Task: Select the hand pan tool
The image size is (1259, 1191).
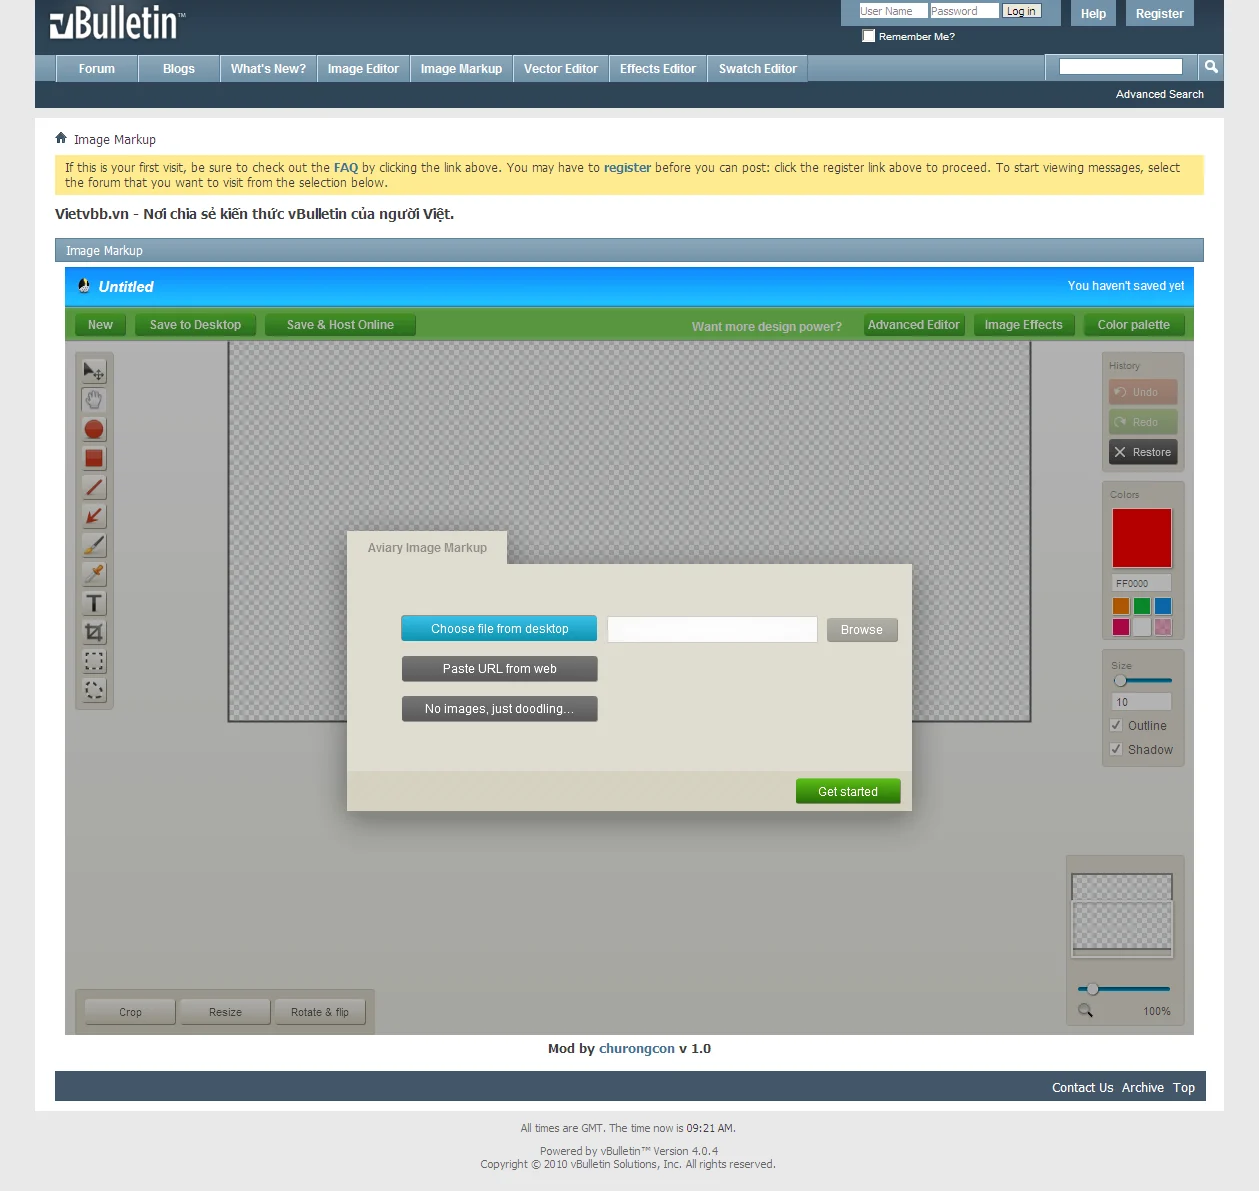Action: point(94,401)
